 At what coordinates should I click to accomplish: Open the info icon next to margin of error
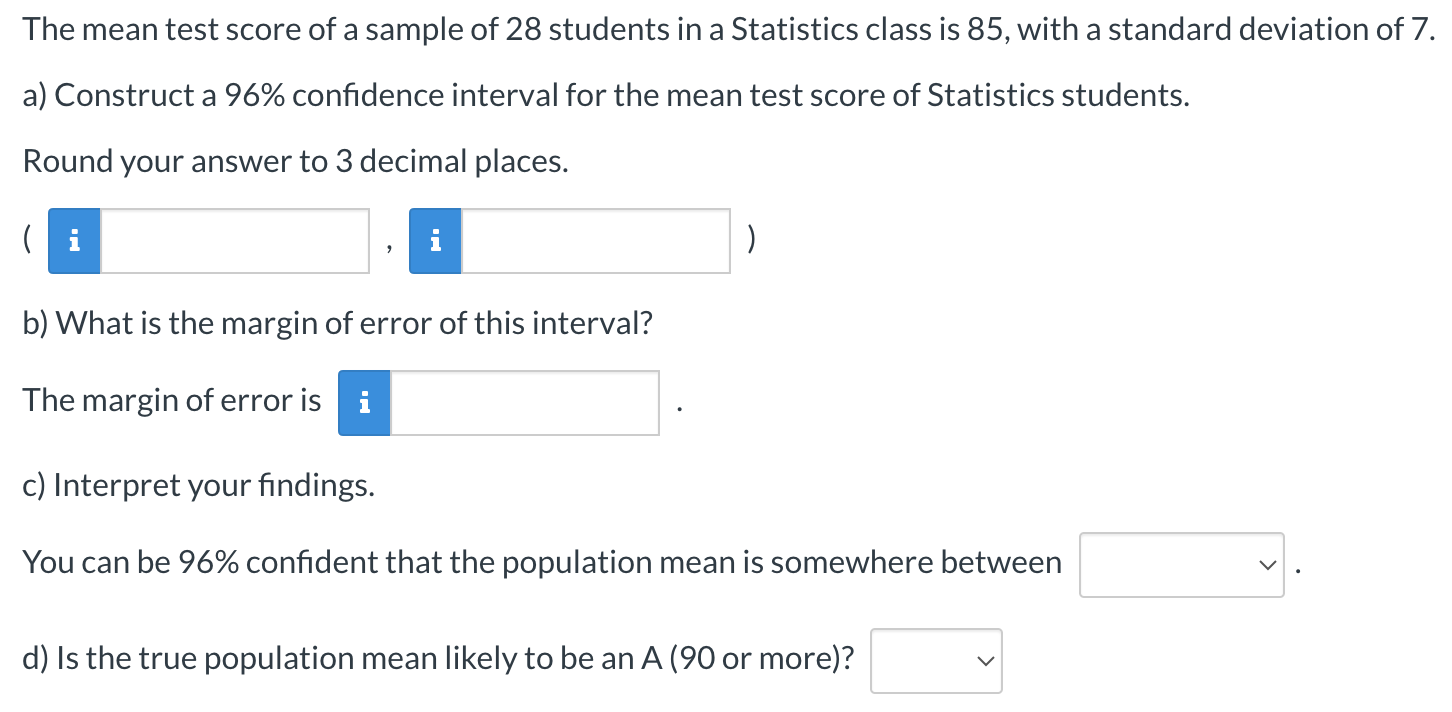click(364, 403)
